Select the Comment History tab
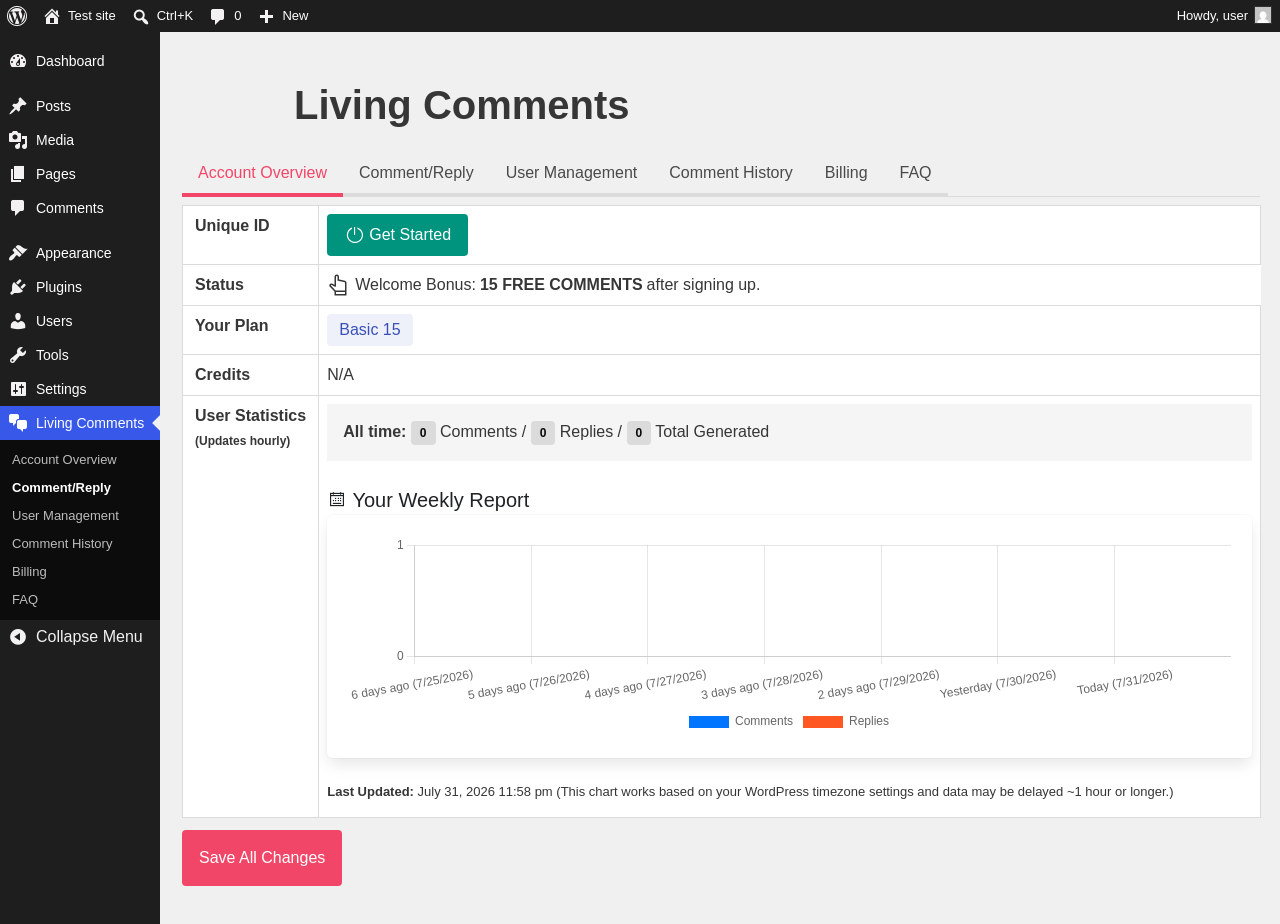The height and width of the screenshot is (924, 1280). tap(731, 173)
